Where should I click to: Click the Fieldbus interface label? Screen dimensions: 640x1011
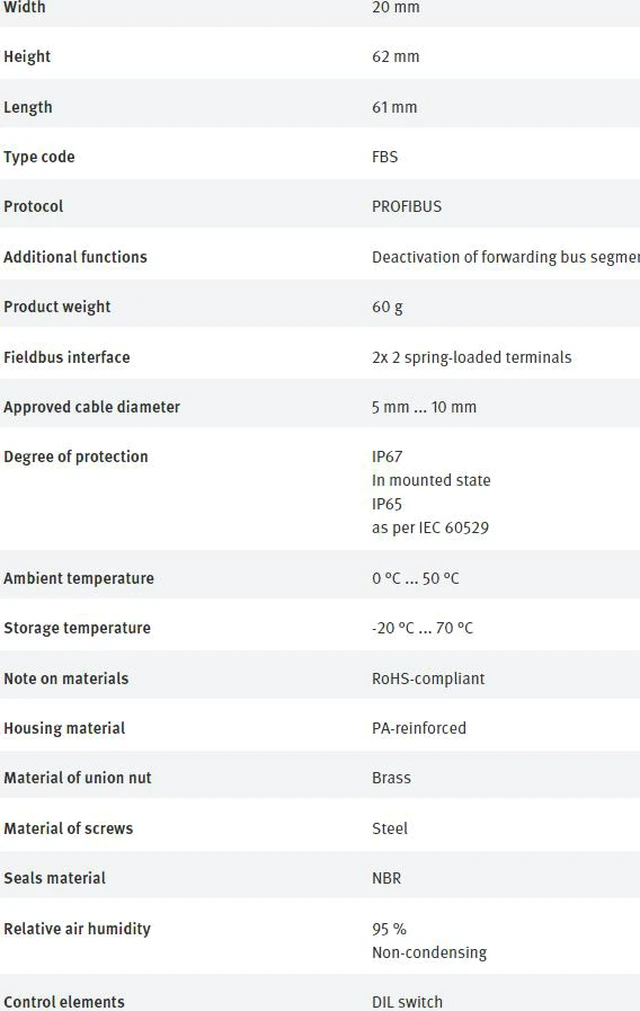(66, 357)
